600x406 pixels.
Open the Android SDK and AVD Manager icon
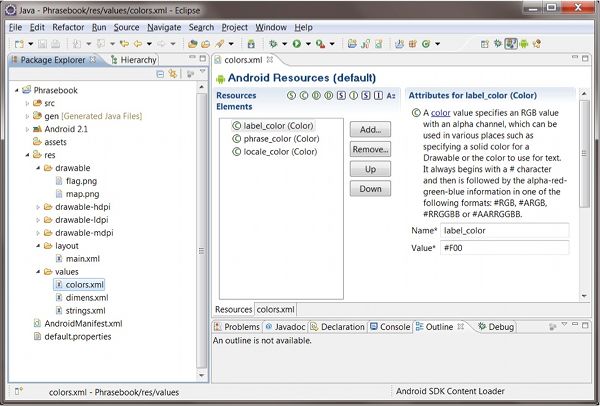[251, 44]
